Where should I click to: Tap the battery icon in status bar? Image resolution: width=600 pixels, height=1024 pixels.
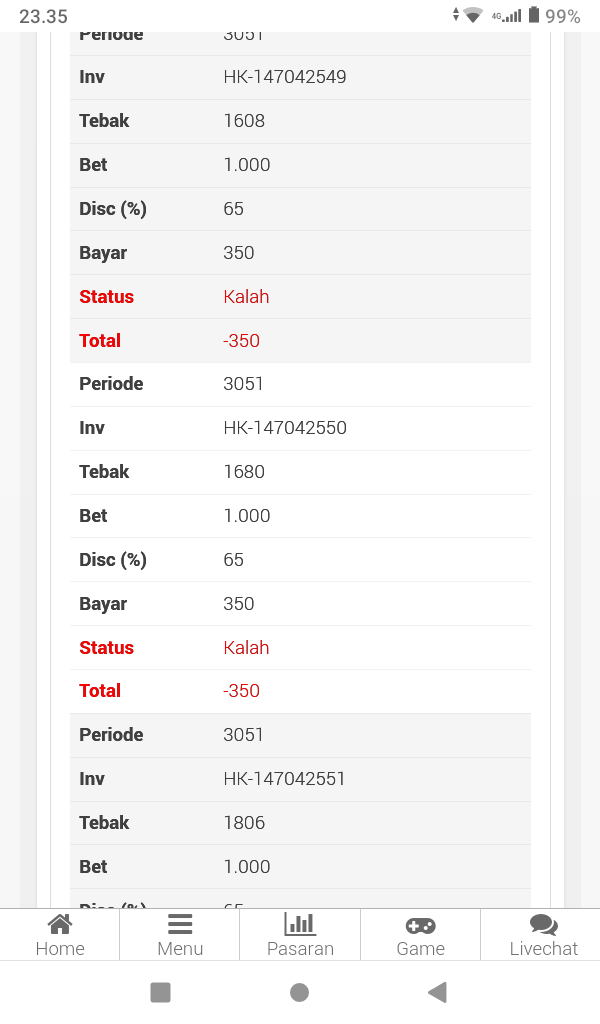534,15
